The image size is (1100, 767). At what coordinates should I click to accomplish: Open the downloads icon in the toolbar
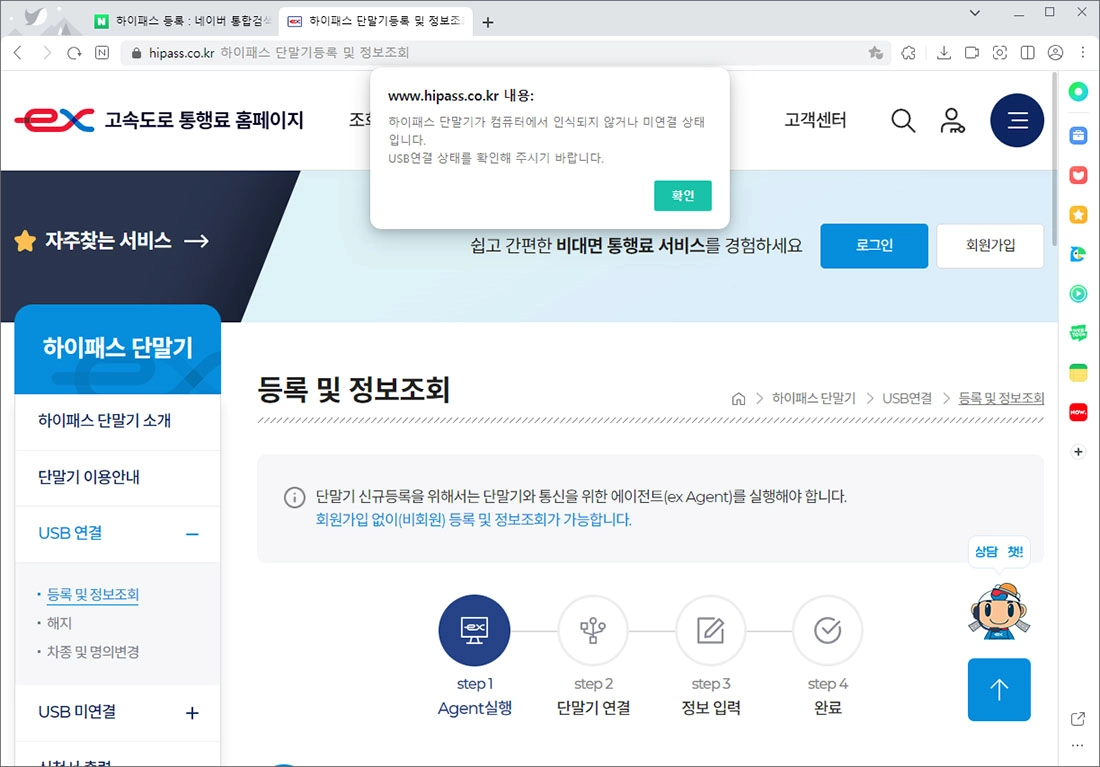(x=944, y=52)
